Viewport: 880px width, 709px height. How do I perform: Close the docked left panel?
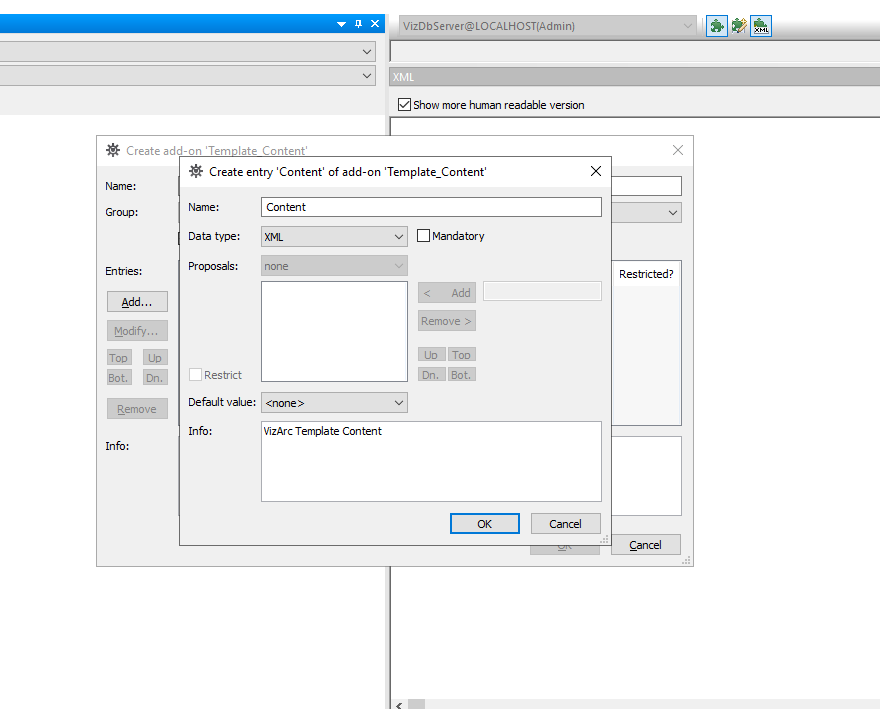[375, 24]
